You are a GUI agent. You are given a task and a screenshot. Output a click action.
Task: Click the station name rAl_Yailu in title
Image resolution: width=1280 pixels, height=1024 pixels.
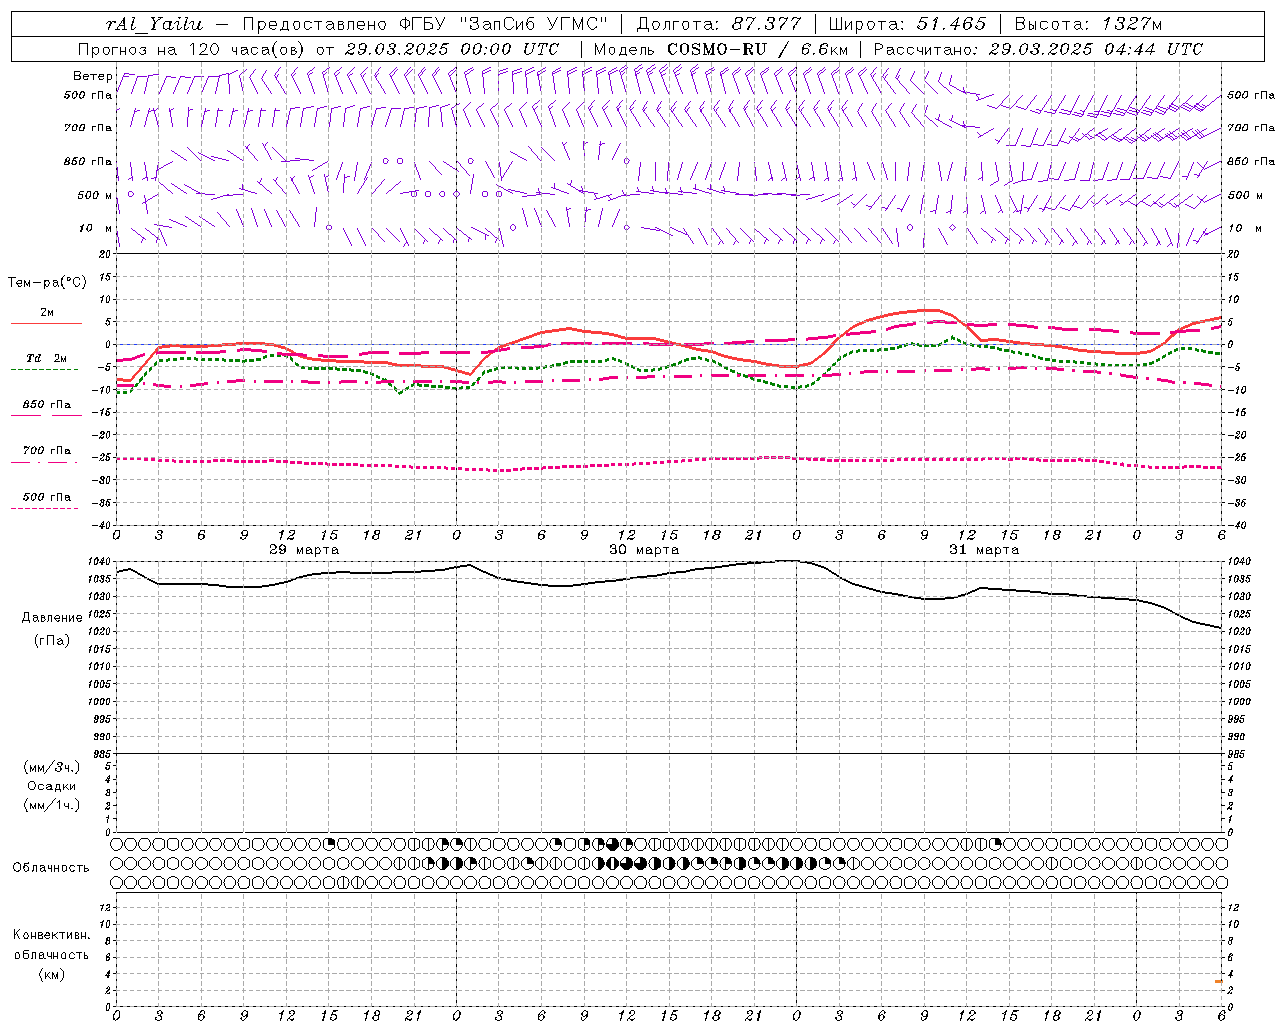click(x=154, y=24)
